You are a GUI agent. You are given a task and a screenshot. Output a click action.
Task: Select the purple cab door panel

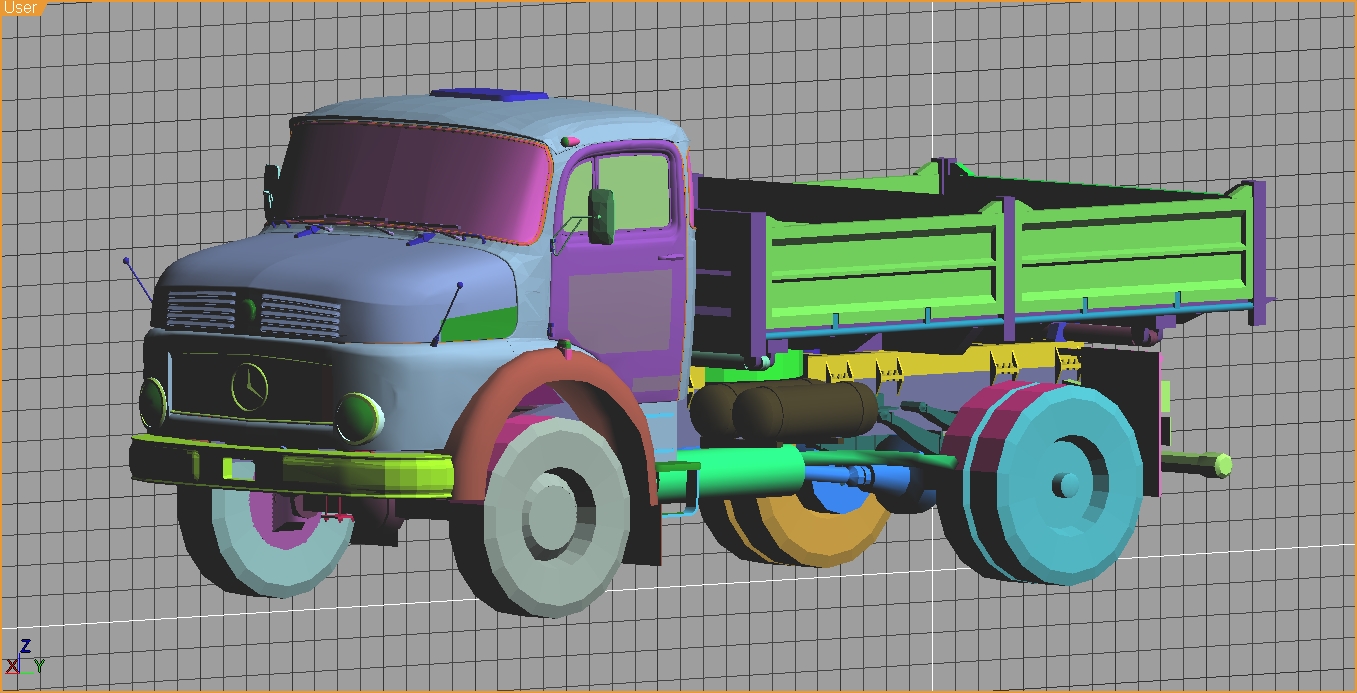(x=615, y=300)
